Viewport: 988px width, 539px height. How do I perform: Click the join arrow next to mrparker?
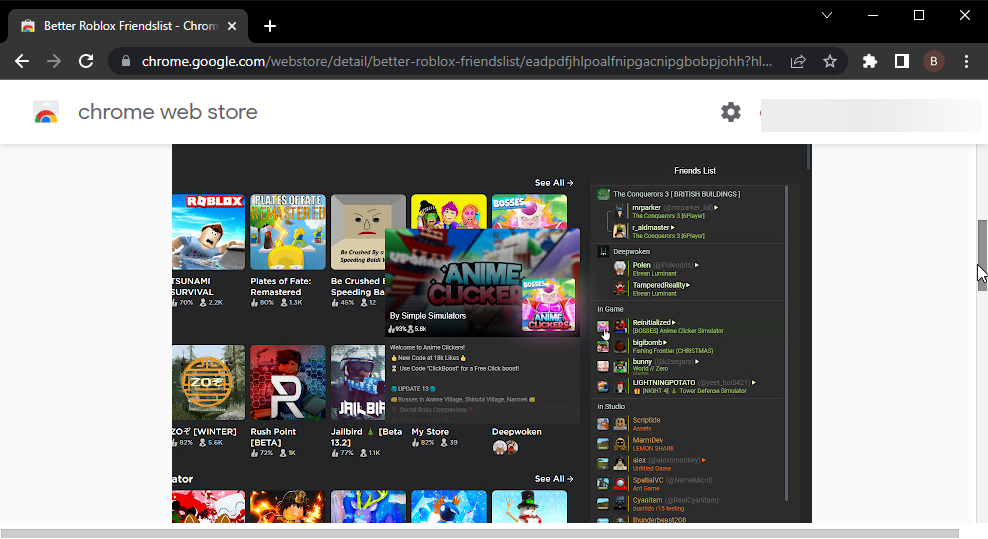pos(716,207)
